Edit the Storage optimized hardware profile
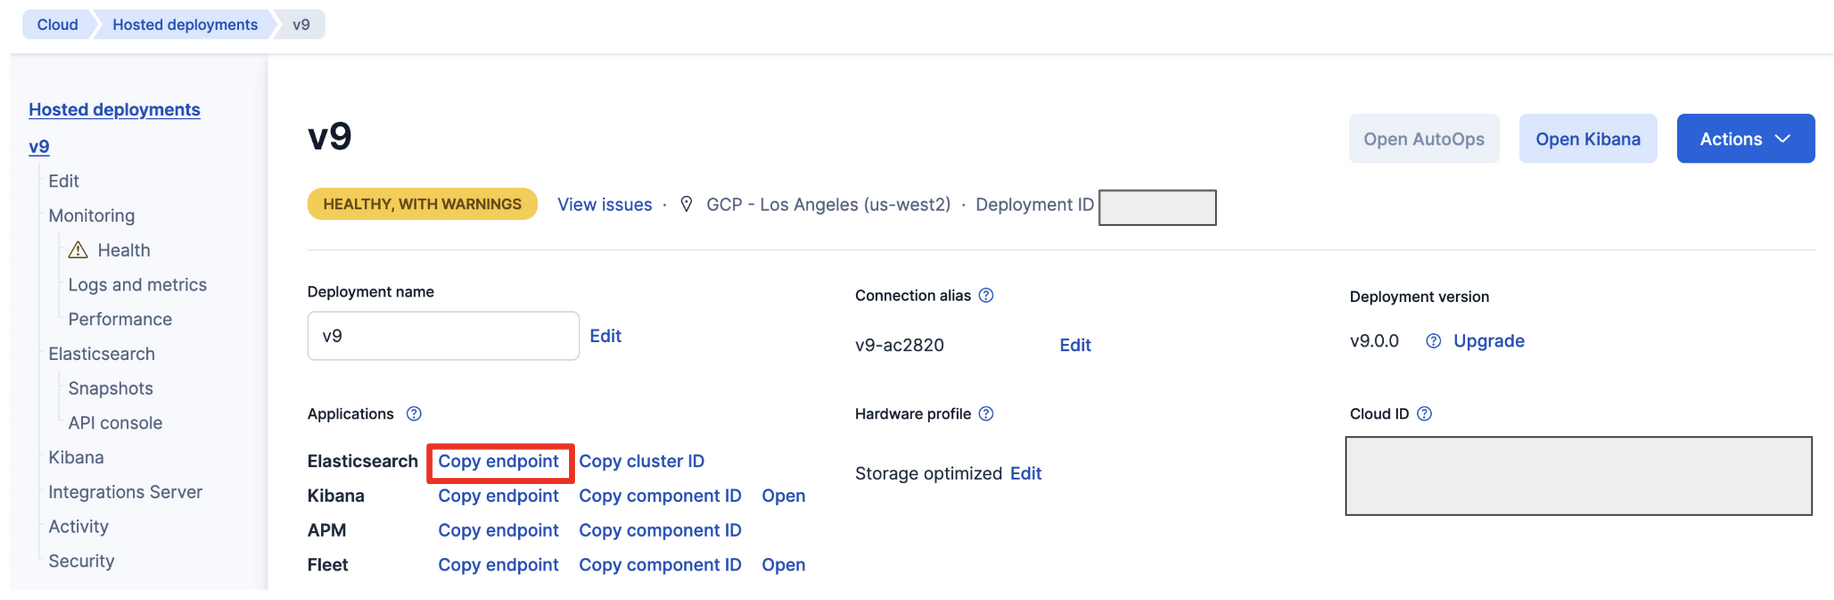 1025,473
